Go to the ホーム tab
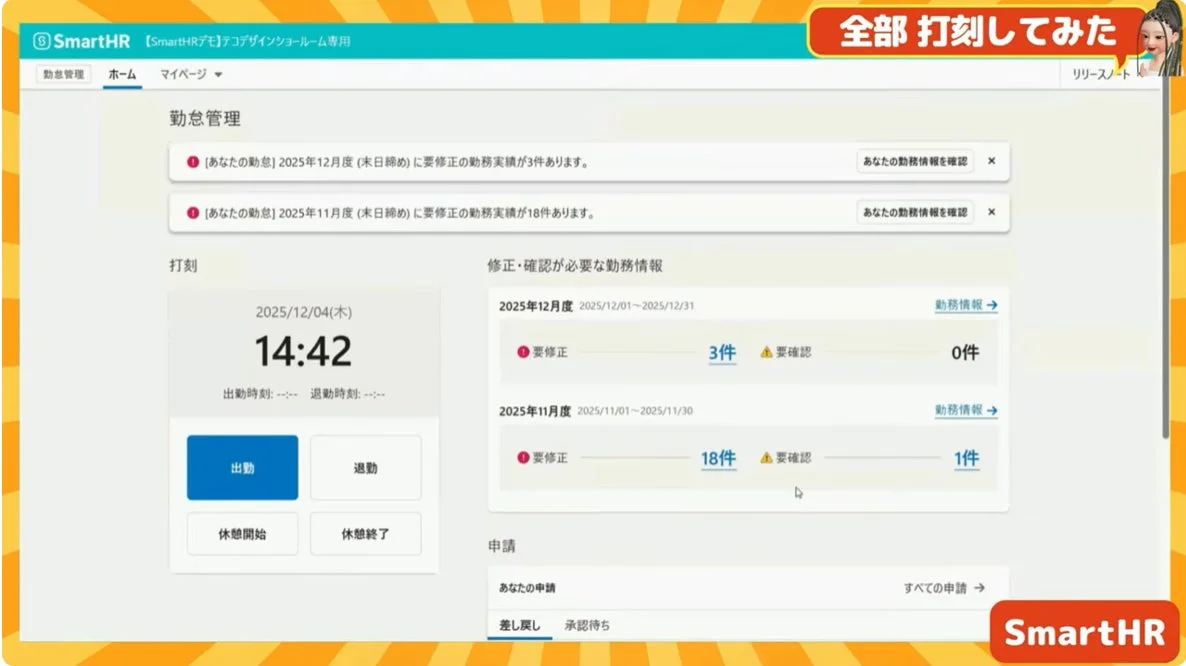The height and width of the screenshot is (666, 1186). pos(121,73)
